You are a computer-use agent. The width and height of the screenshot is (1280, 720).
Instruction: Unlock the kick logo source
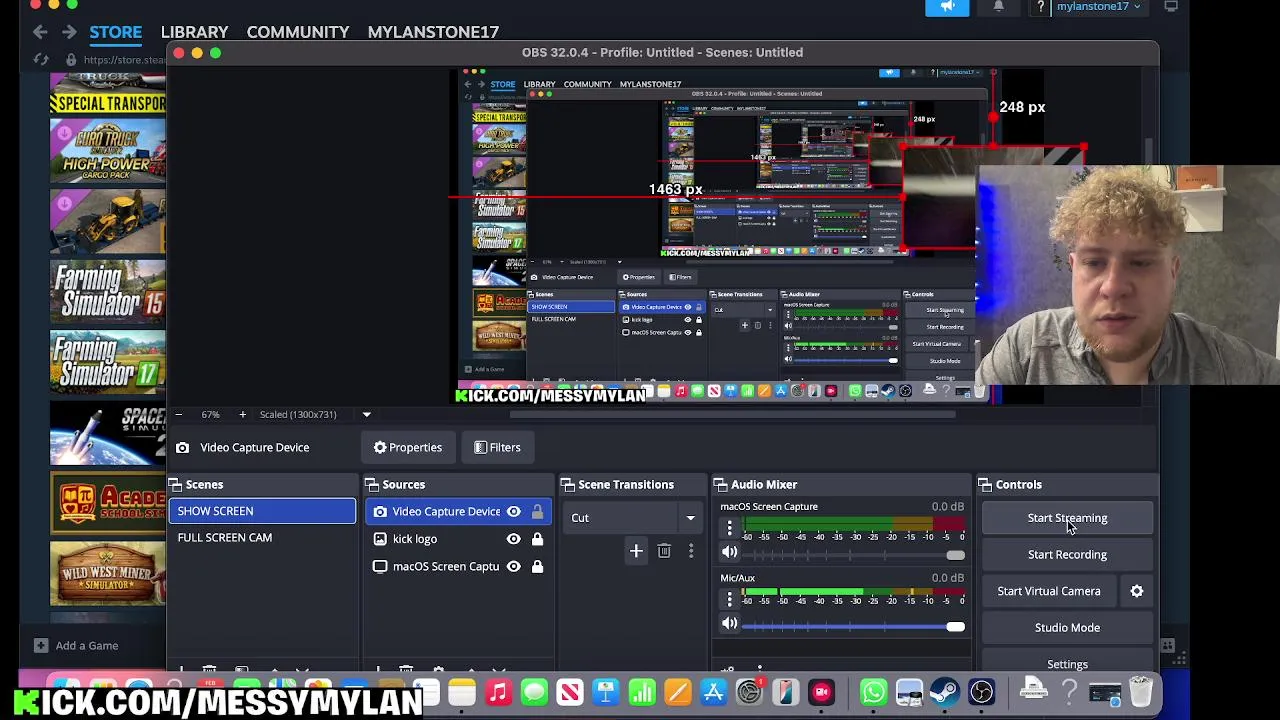point(537,539)
